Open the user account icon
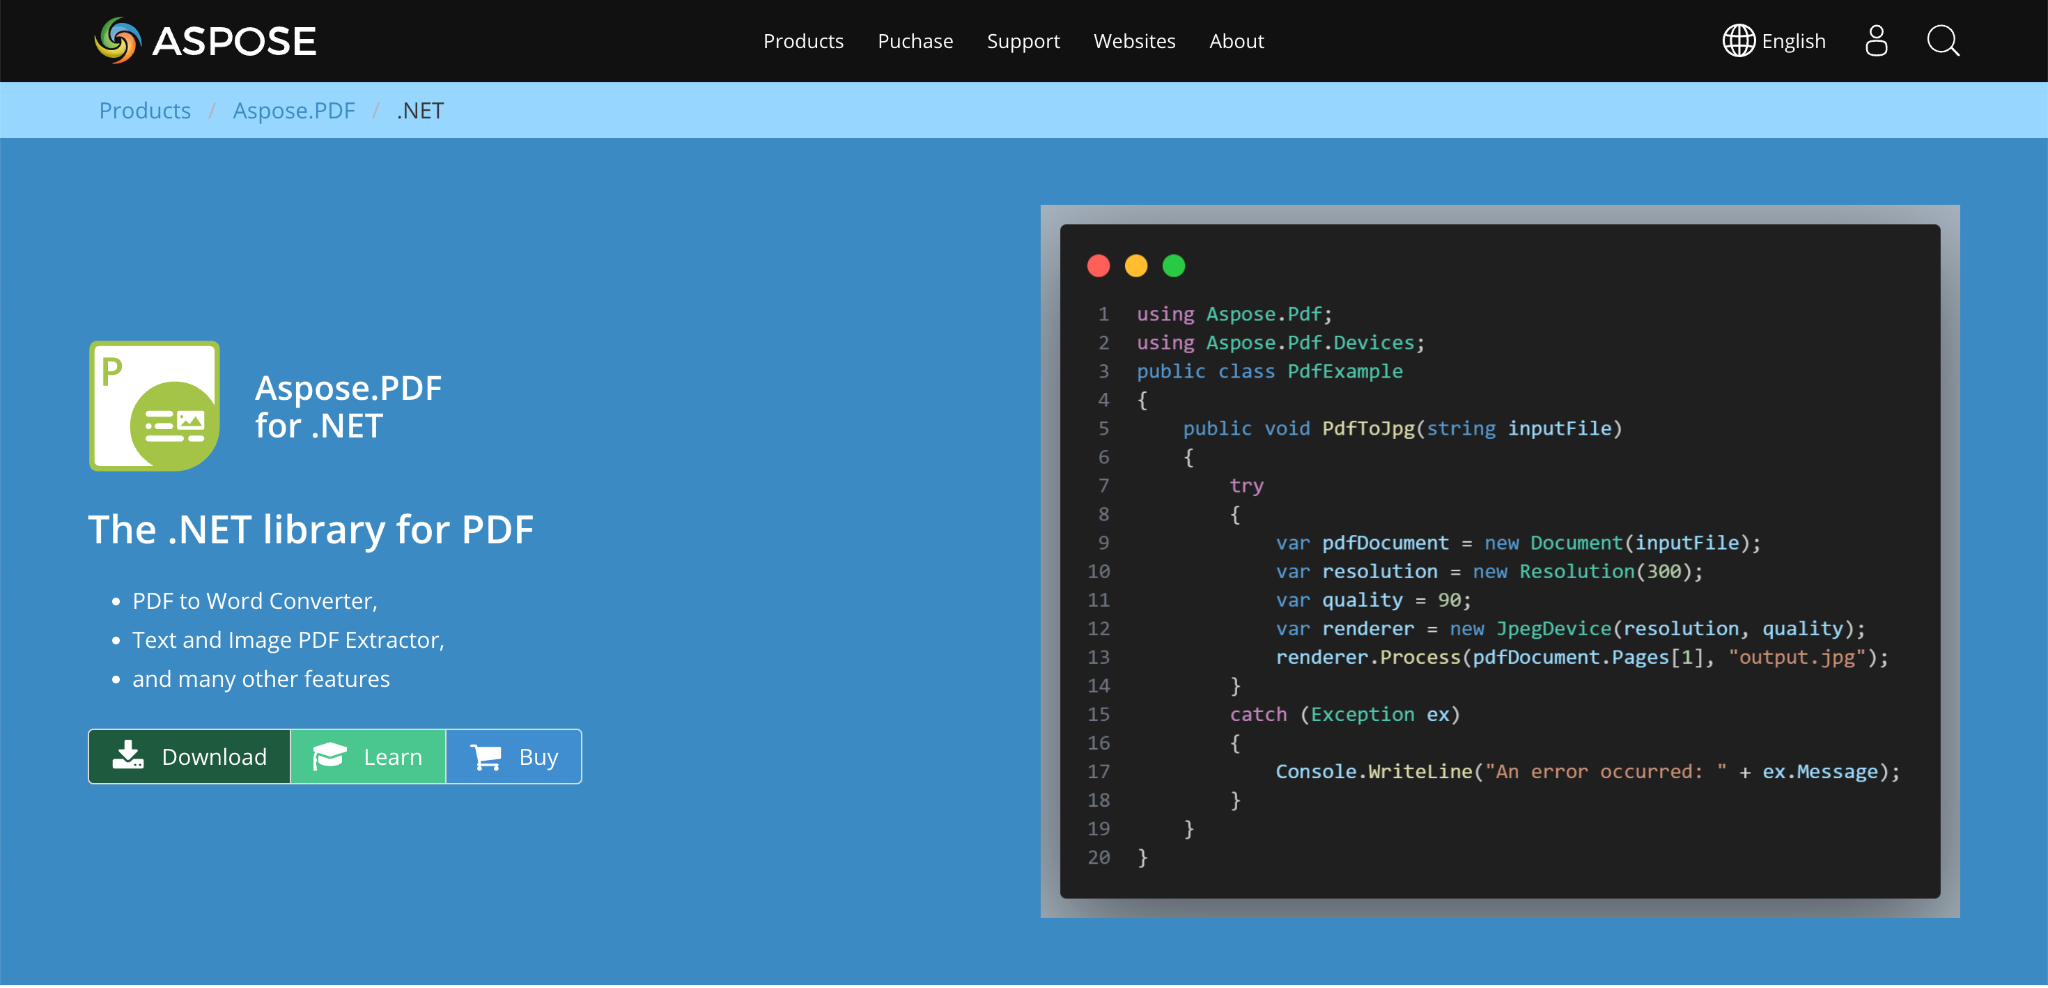This screenshot has height=988, width=2048. tap(1876, 41)
